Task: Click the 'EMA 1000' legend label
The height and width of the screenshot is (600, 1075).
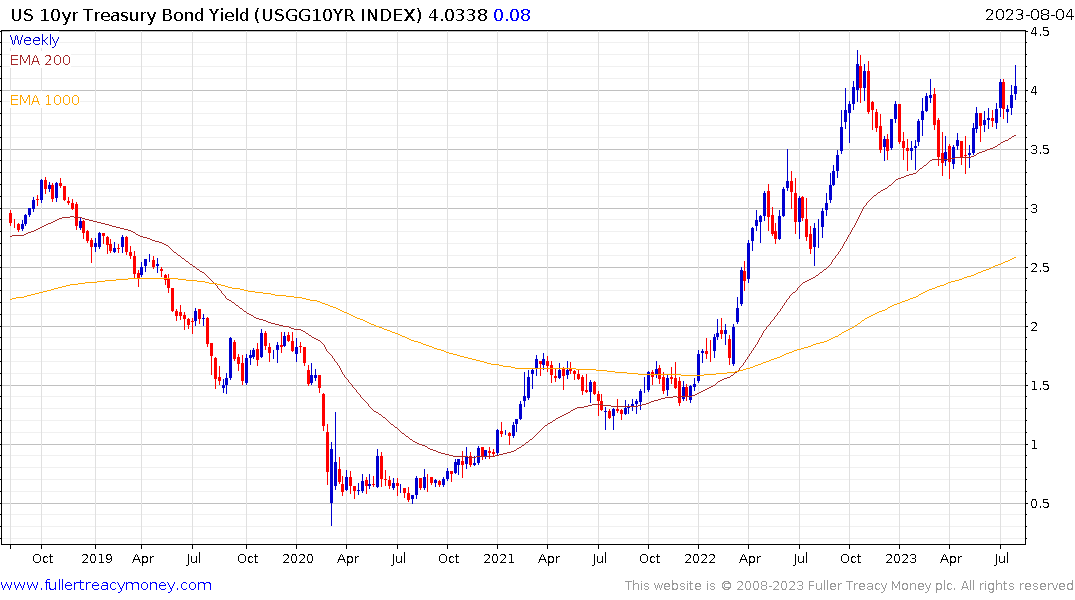Action: pos(45,100)
